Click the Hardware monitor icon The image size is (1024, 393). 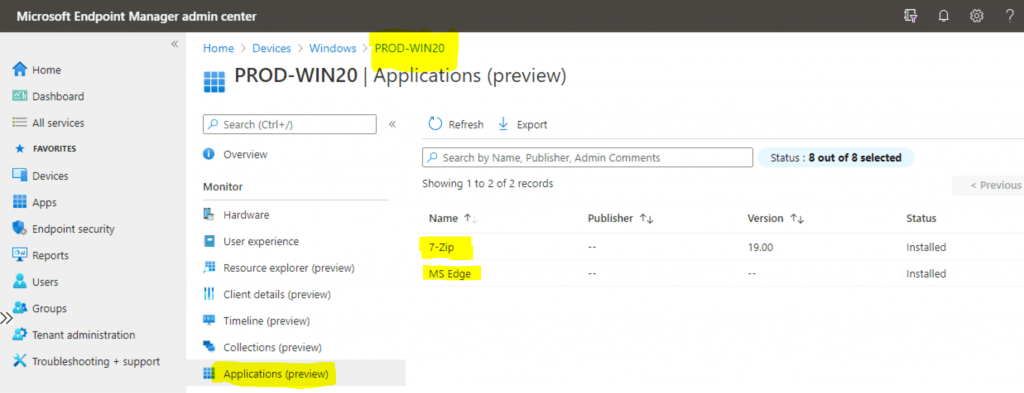tap(209, 214)
